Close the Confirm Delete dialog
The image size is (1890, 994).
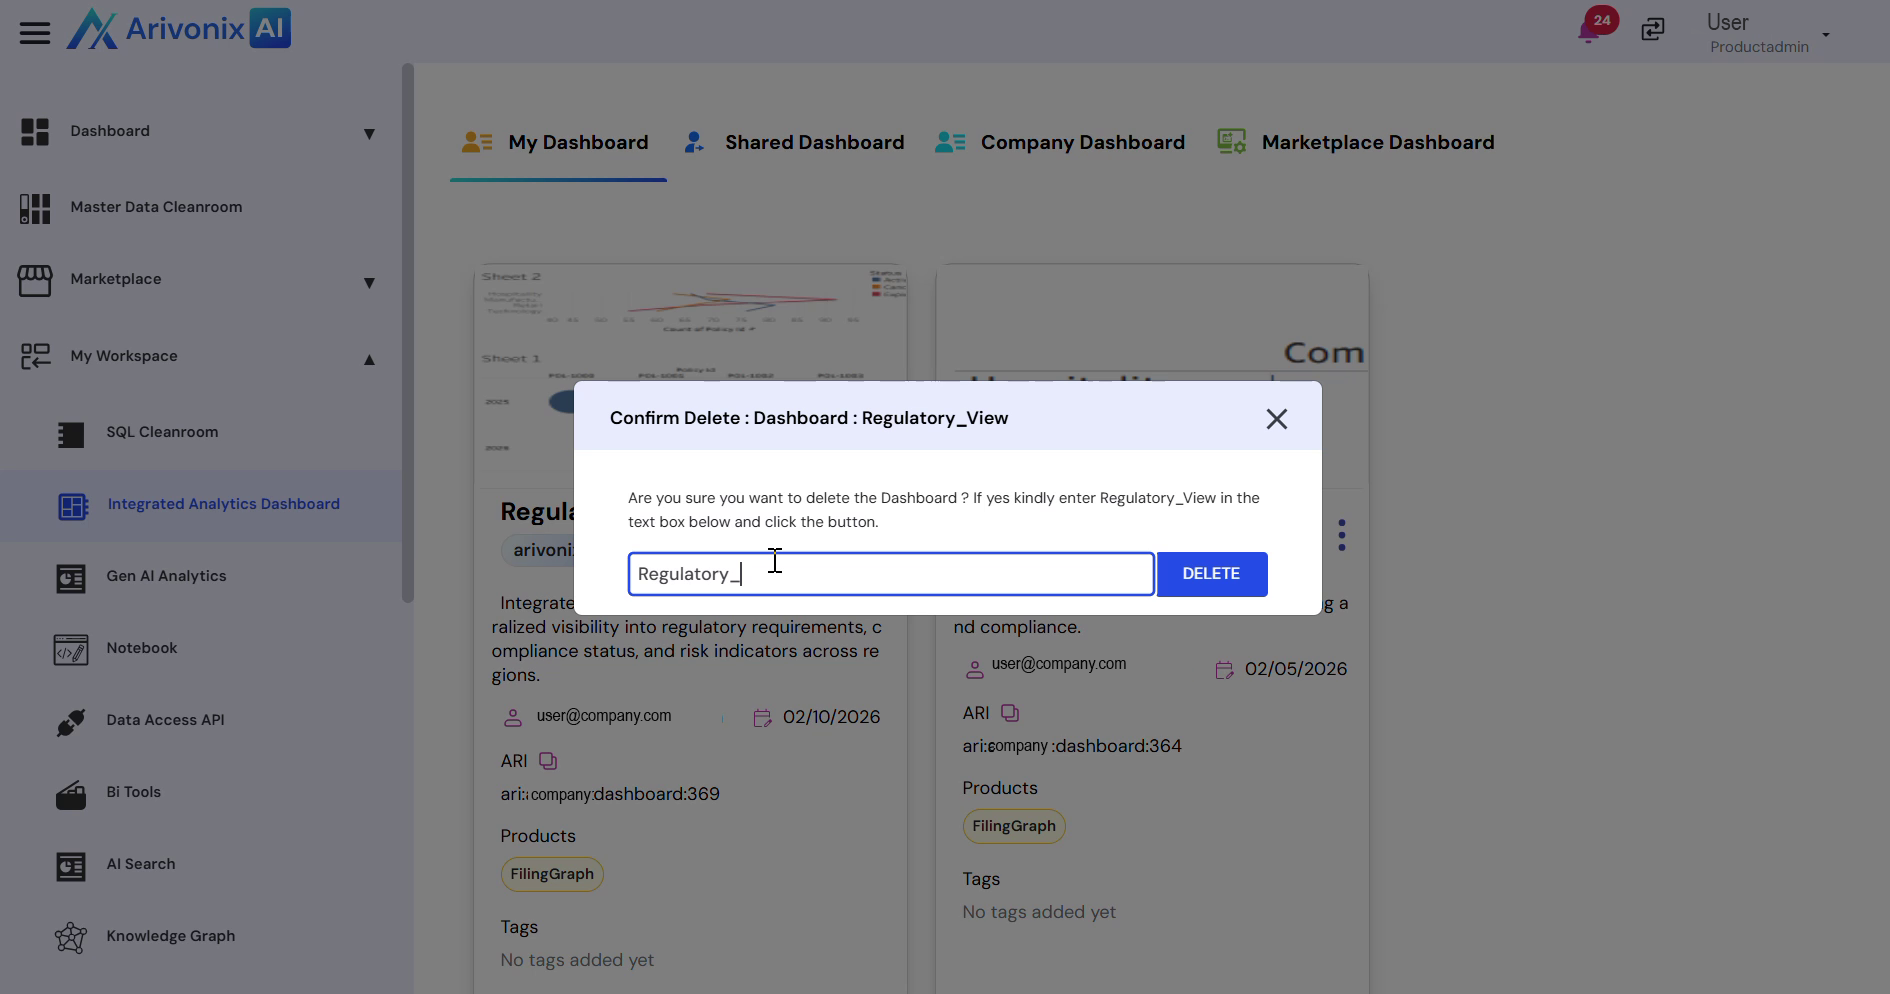click(1276, 419)
